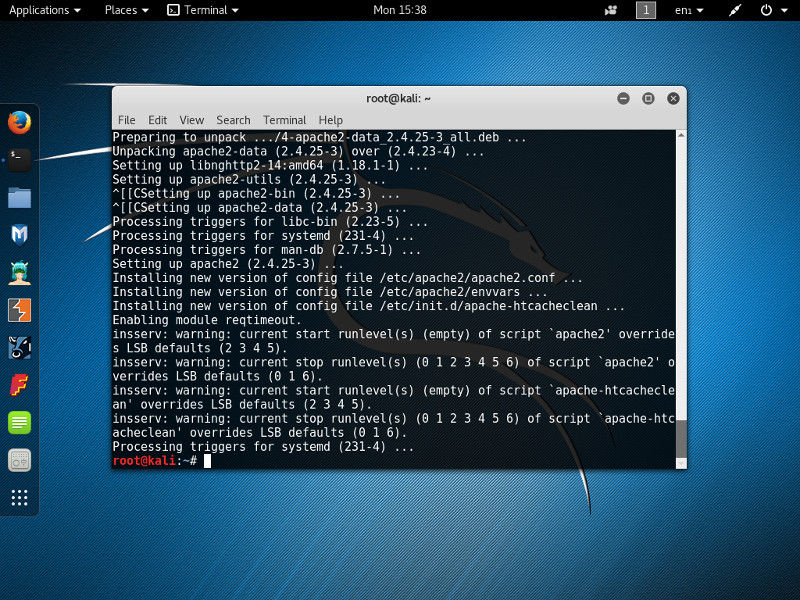The width and height of the screenshot is (800, 600).
Task: Launch Firefox from the dock
Action: pyautogui.click(x=18, y=123)
